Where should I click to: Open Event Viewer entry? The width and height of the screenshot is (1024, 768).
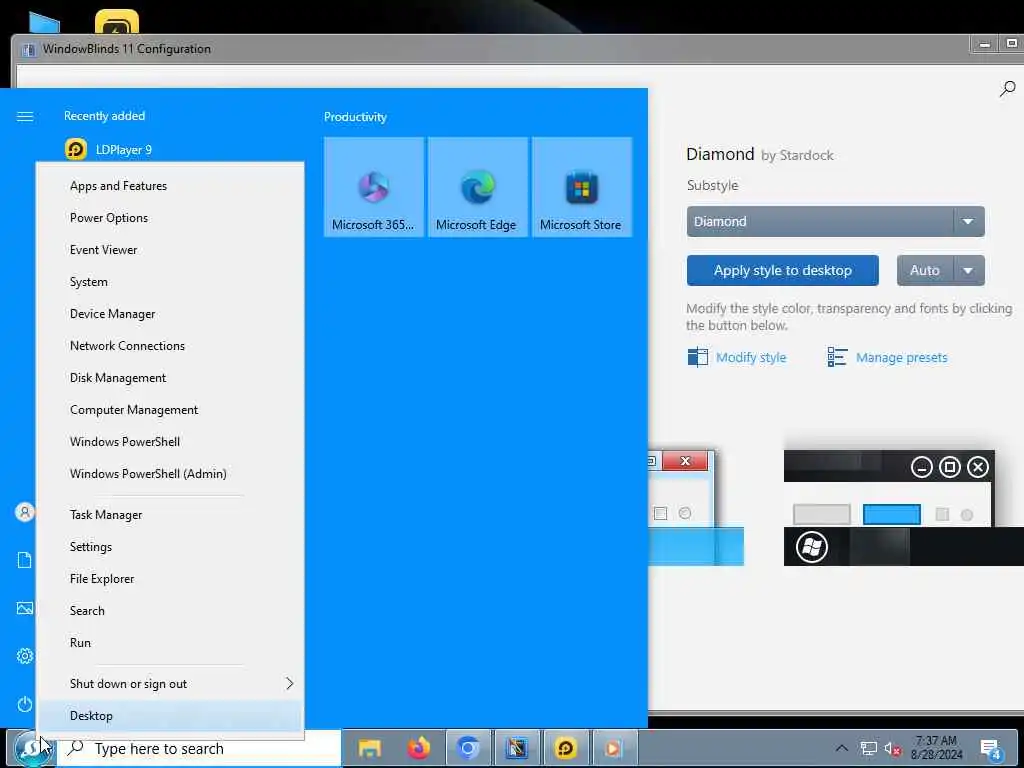tap(170, 250)
